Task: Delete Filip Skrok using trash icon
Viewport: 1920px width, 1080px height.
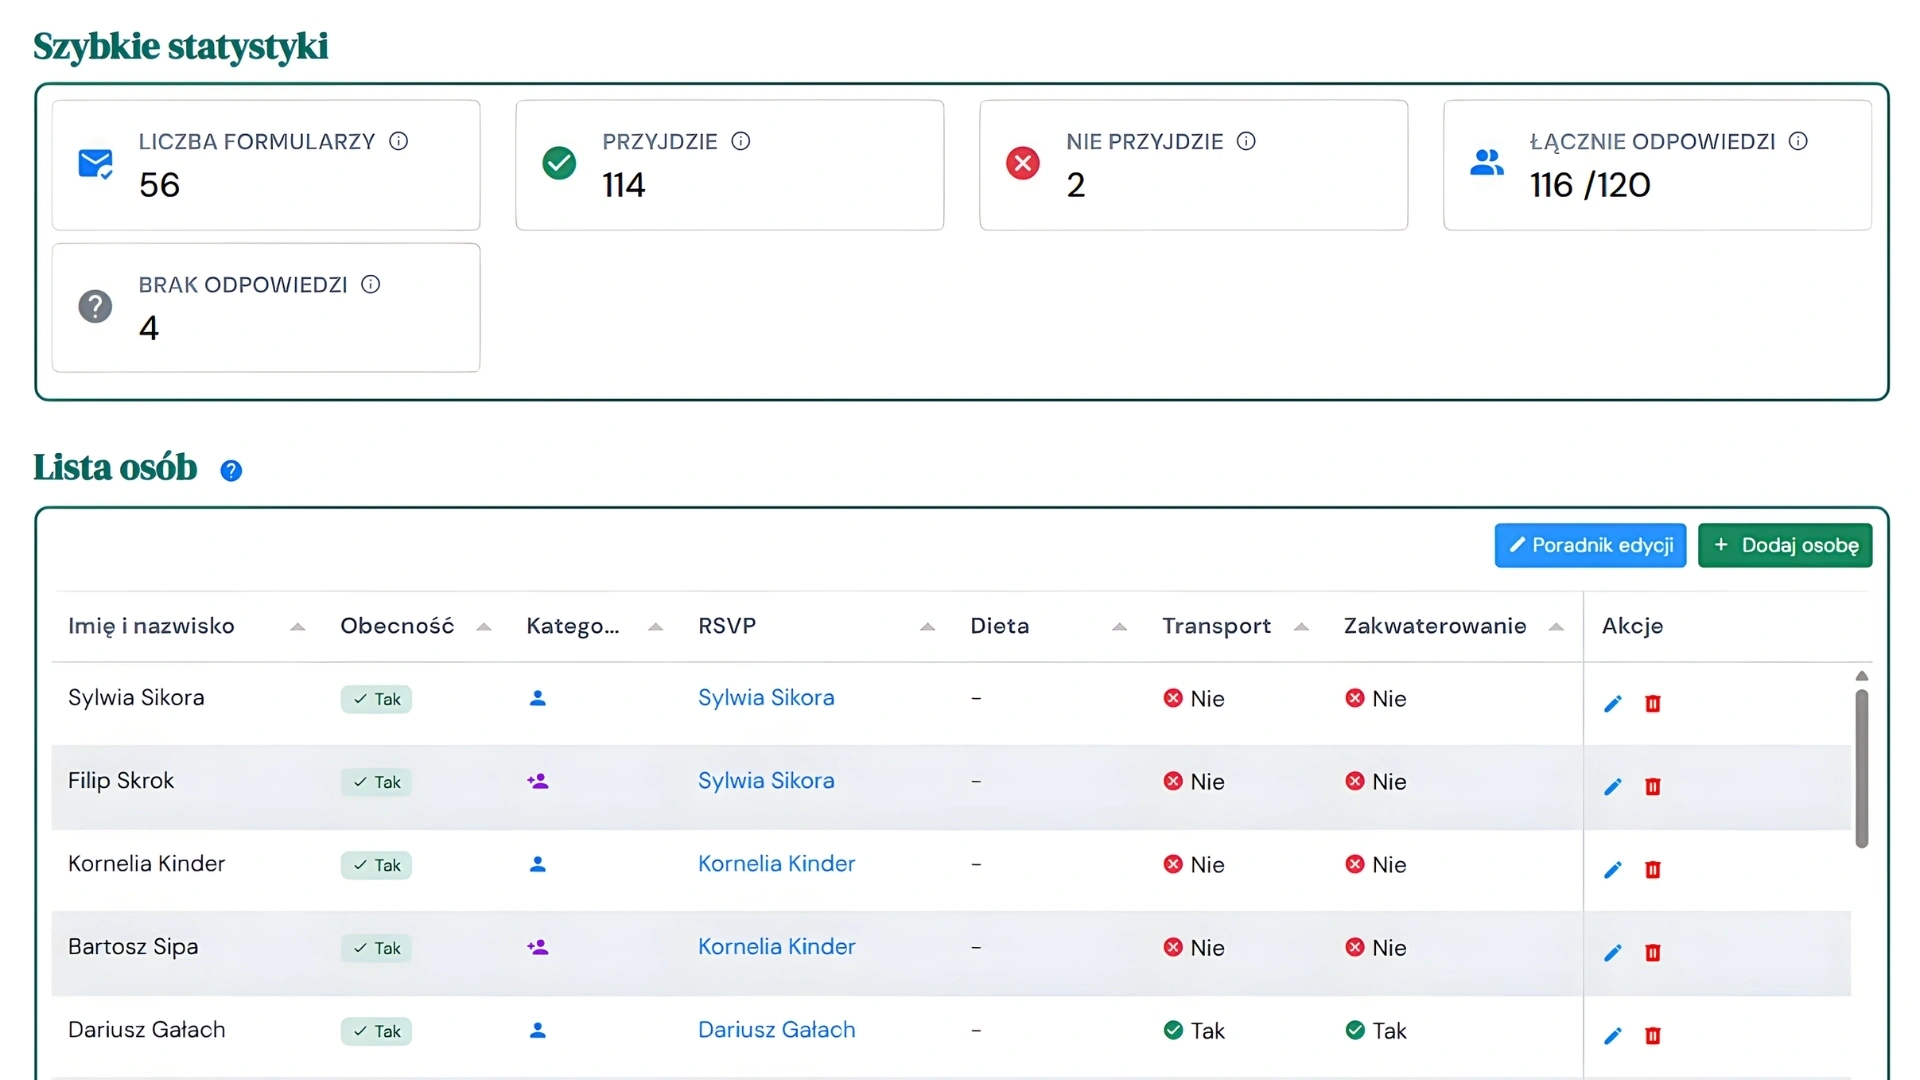Action: (1653, 786)
